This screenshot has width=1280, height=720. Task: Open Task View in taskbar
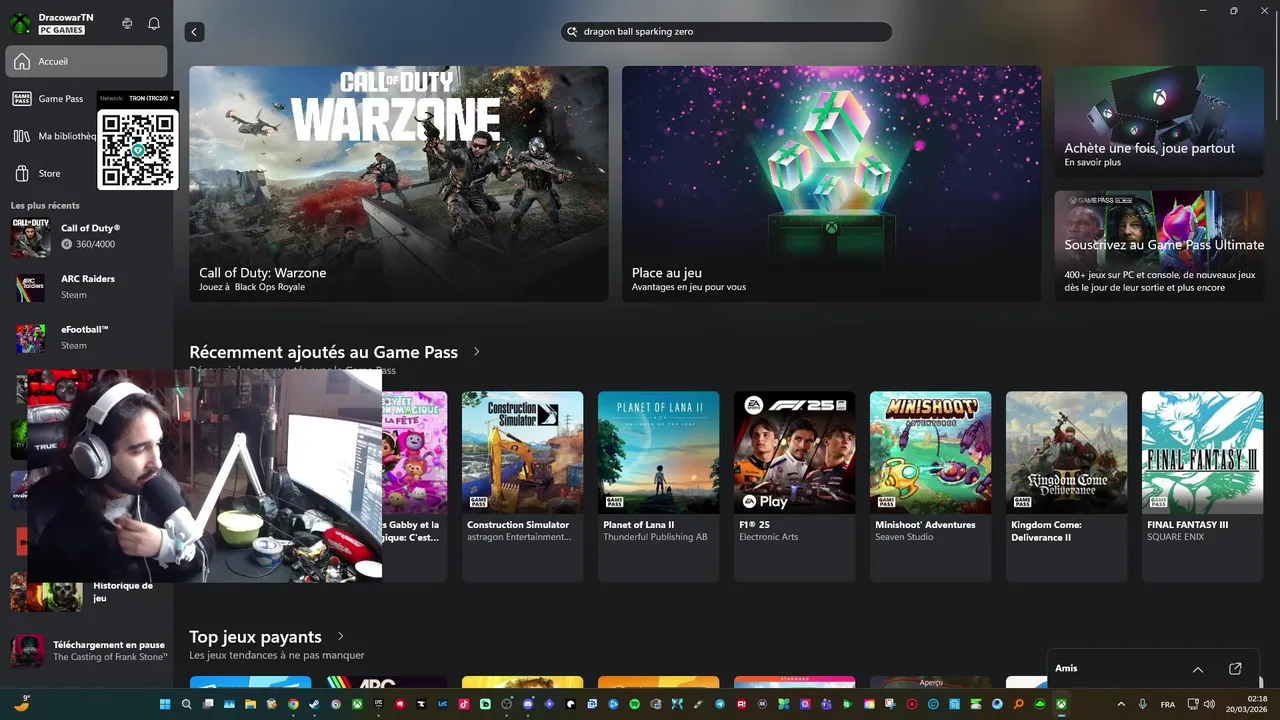pyautogui.click(x=208, y=704)
